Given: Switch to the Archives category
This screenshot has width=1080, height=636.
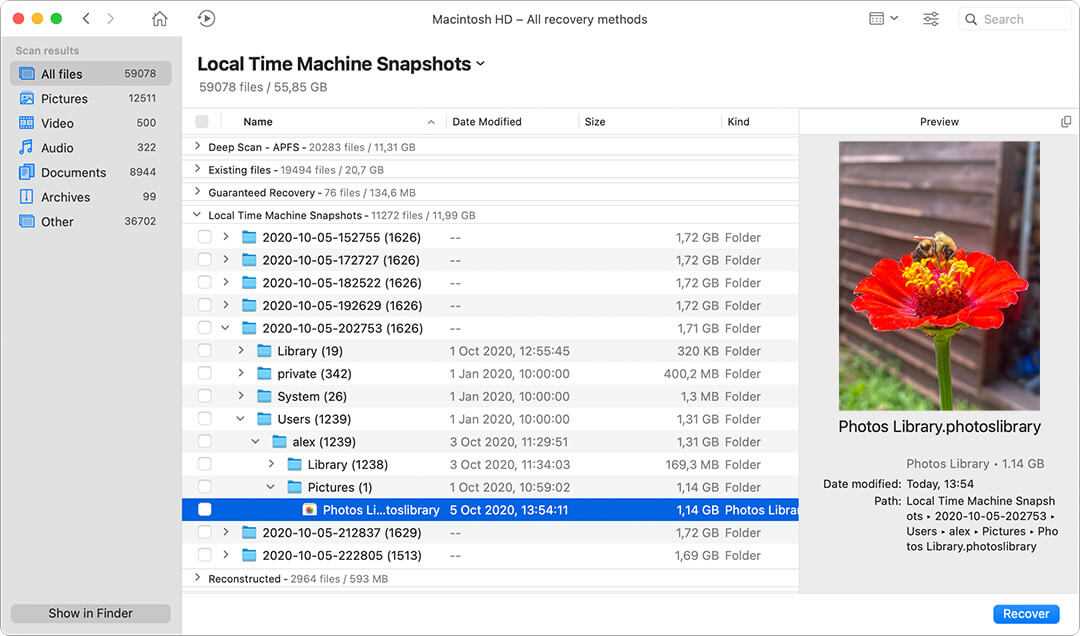Looking at the screenshot, I should tap(25, 197).
